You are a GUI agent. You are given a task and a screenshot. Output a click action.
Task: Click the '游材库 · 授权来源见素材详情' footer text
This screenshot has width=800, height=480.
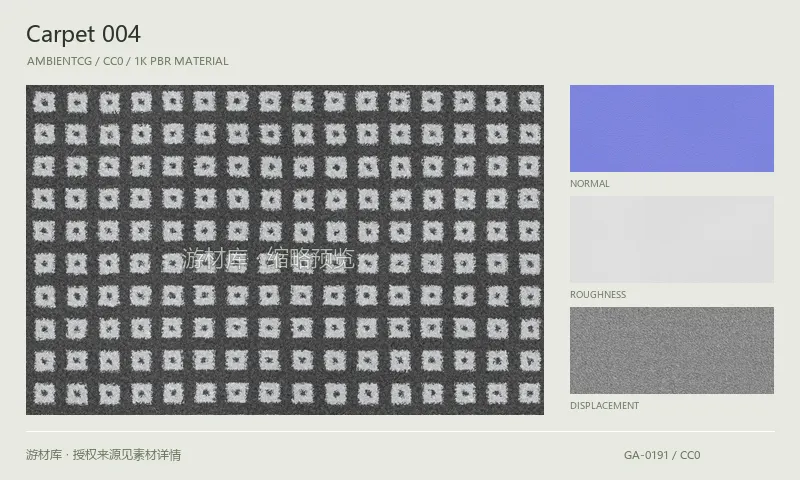coord(104,454)
